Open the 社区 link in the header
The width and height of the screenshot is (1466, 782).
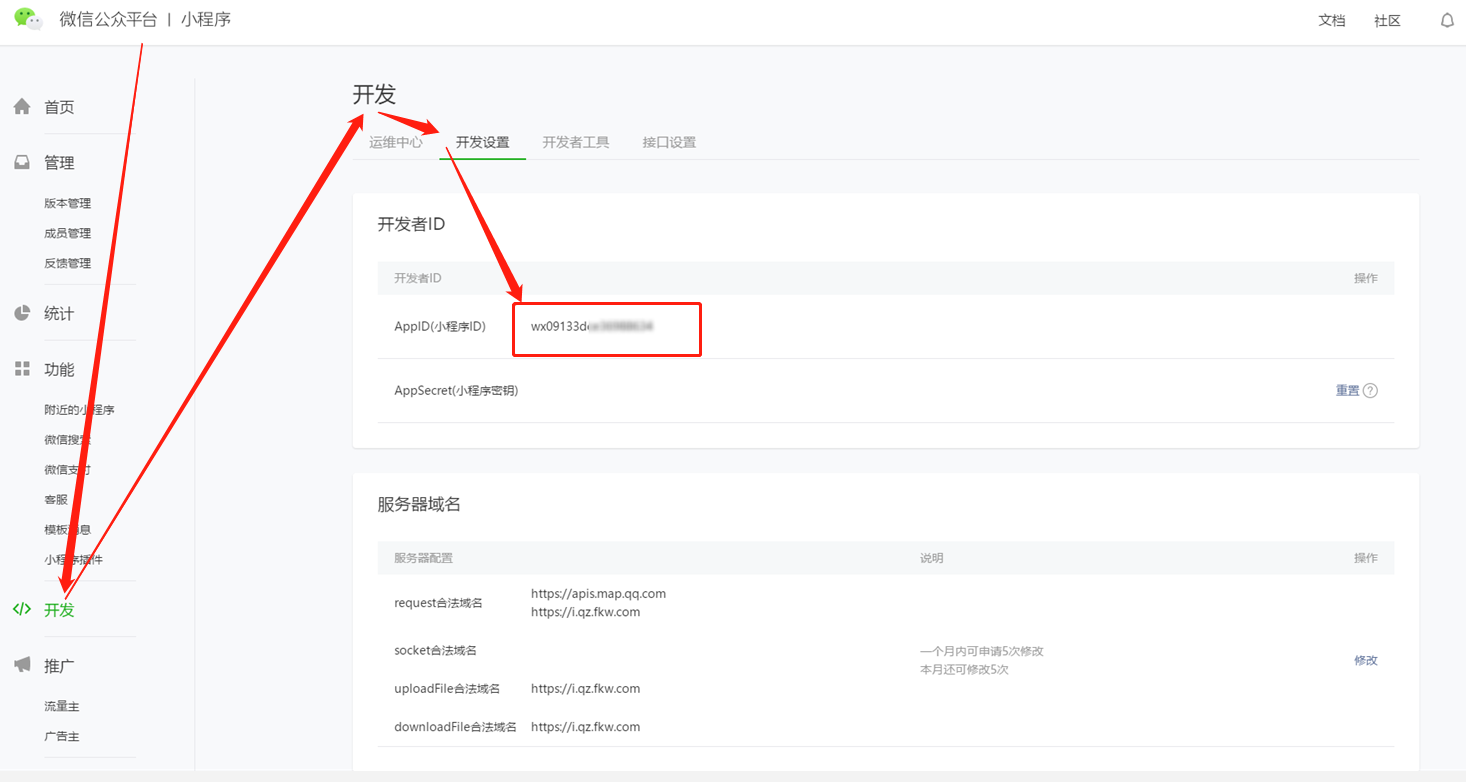point(1387,20)
